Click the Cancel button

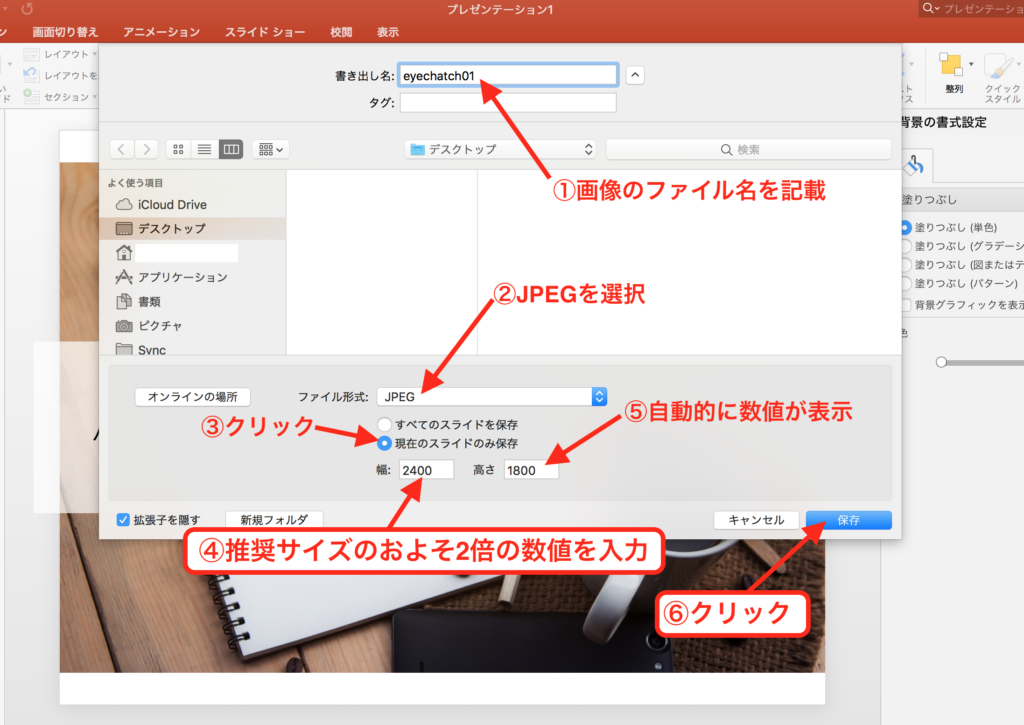756,520
